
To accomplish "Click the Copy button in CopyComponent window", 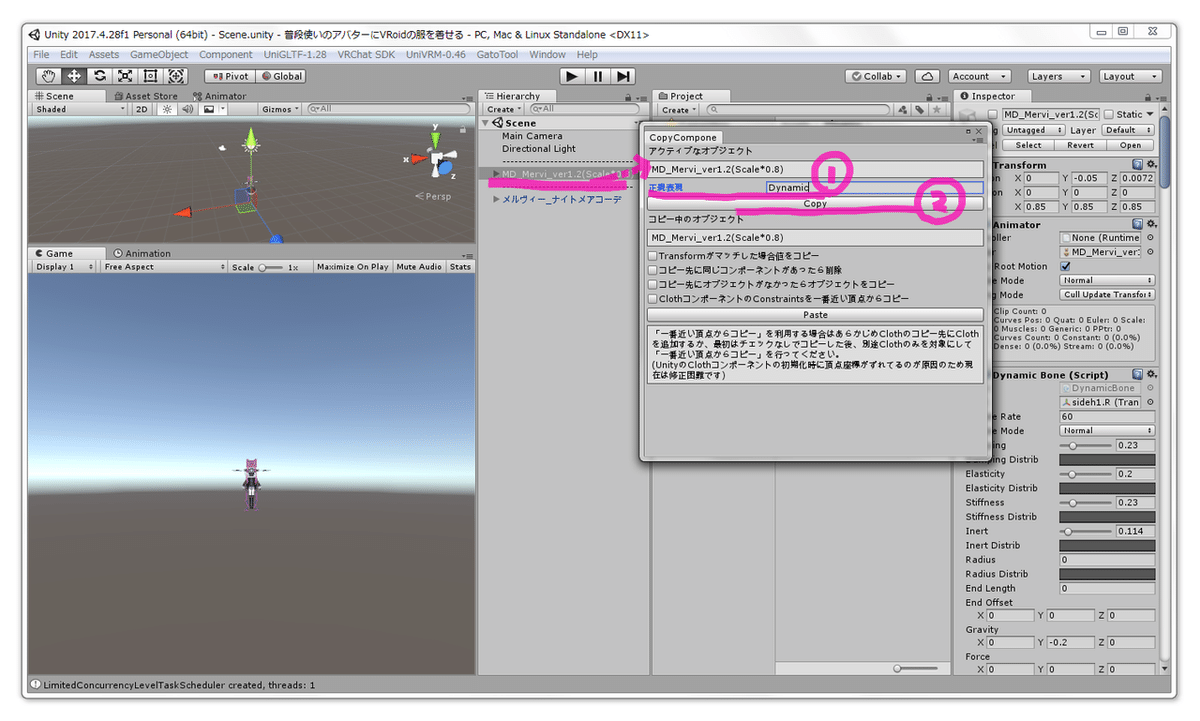I will pos(816,203).
